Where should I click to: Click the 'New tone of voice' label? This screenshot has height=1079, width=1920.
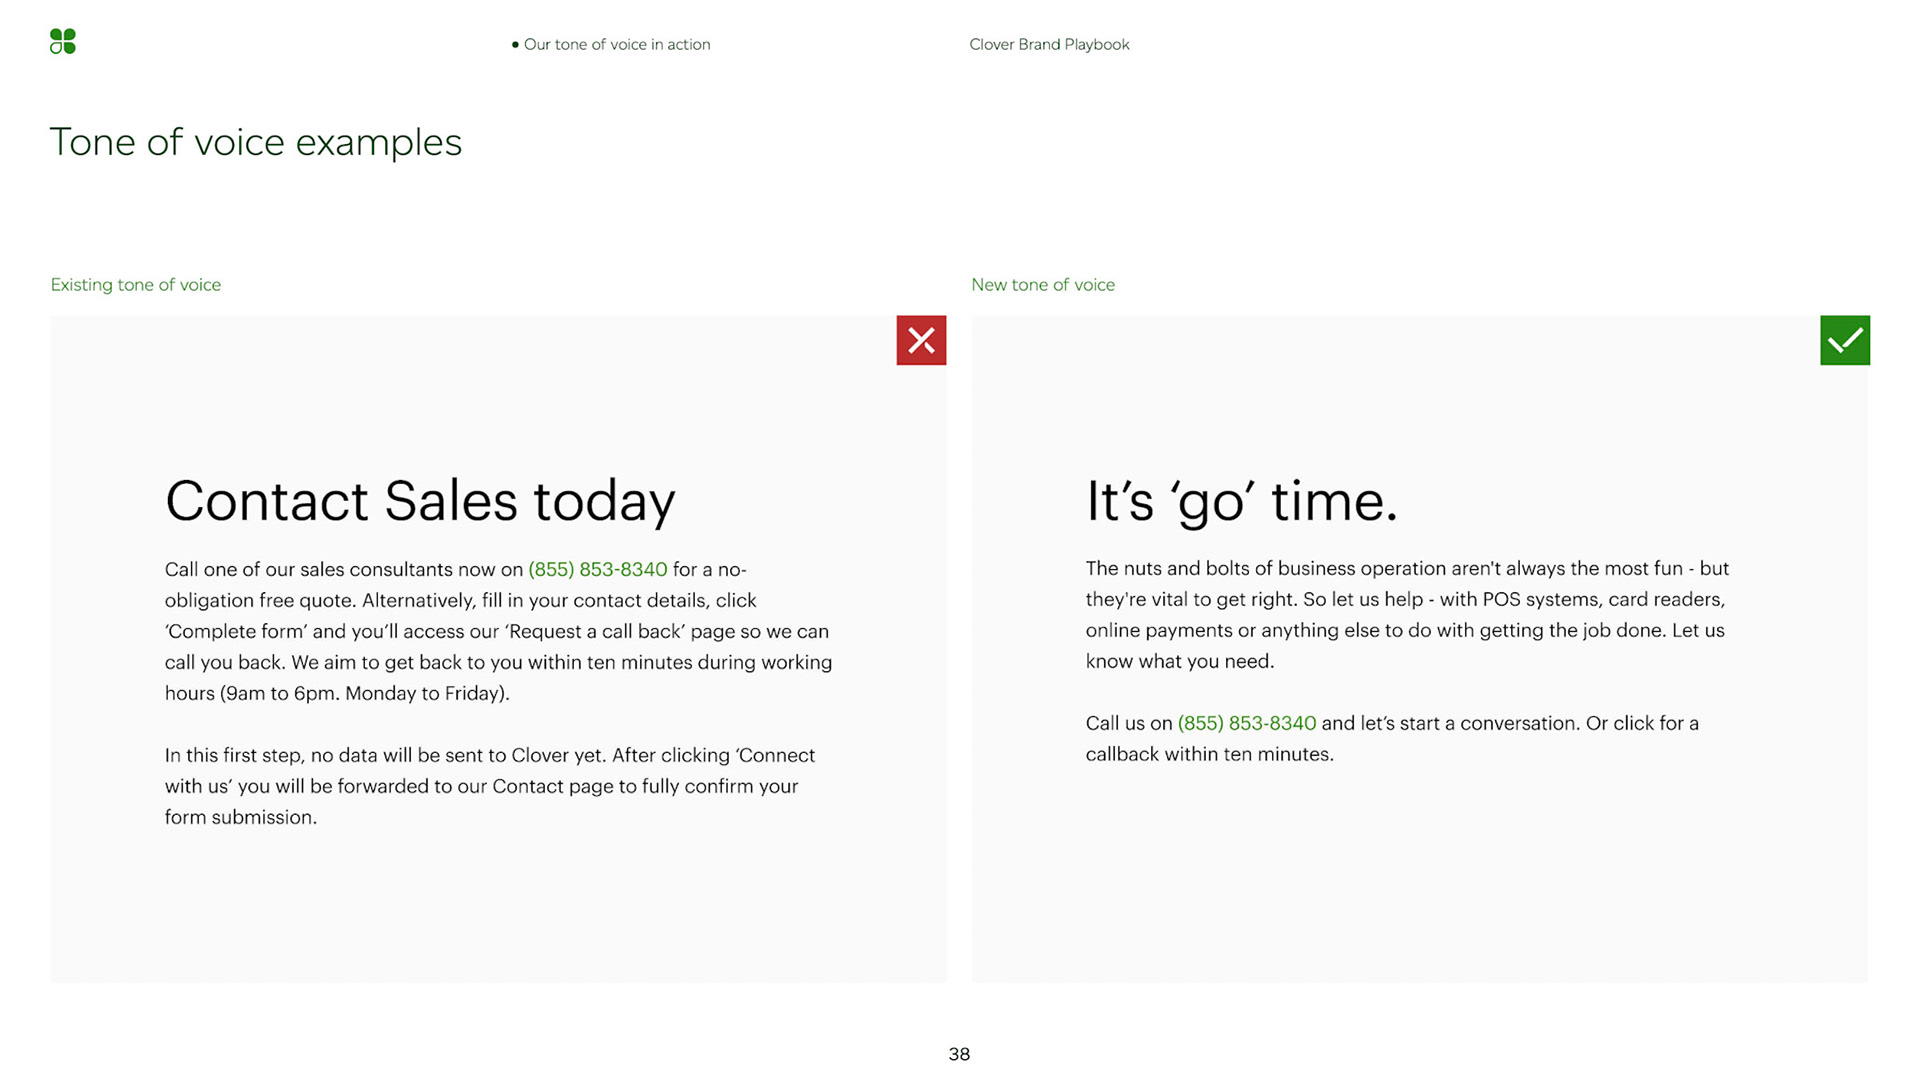pyautogui.click(x=1043, y=284)
